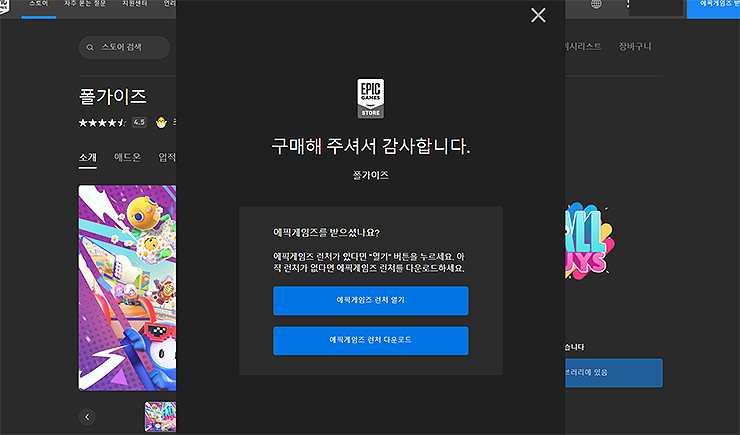Open 자주 묻는 질문 in top navigation
Viewport: 740px width, 435px height.
click(85, 4)
